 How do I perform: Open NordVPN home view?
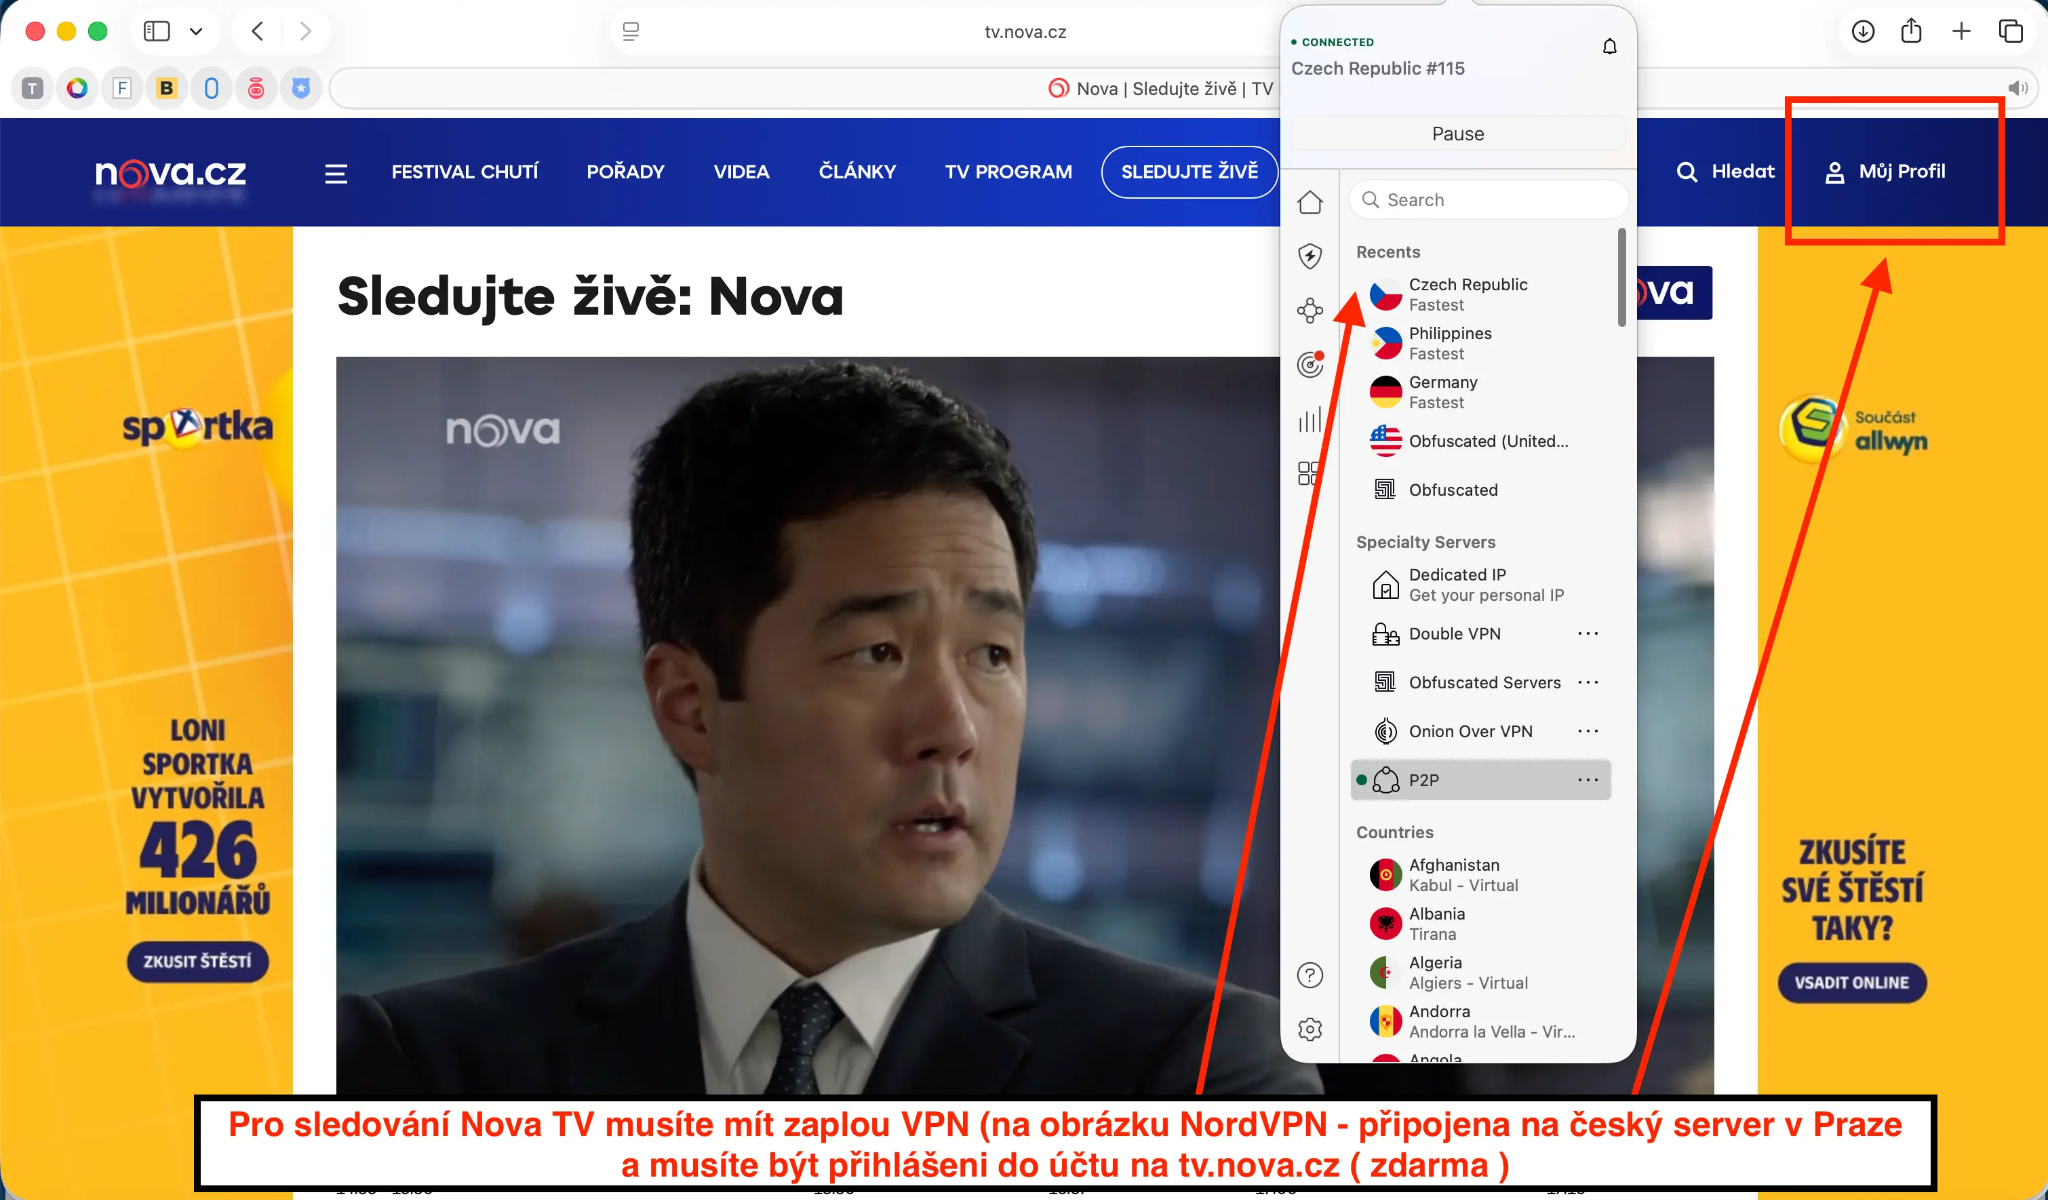(1310, 202)
